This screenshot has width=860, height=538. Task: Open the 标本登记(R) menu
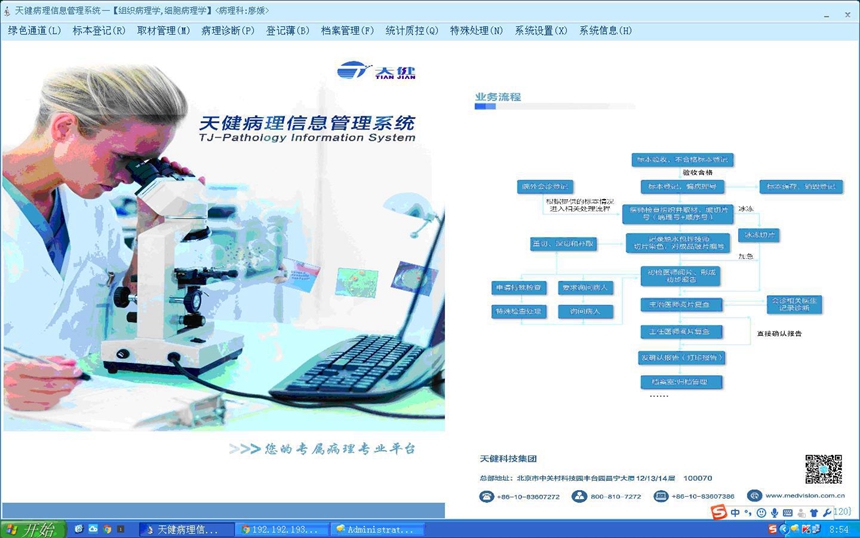[x=99, y=31]
